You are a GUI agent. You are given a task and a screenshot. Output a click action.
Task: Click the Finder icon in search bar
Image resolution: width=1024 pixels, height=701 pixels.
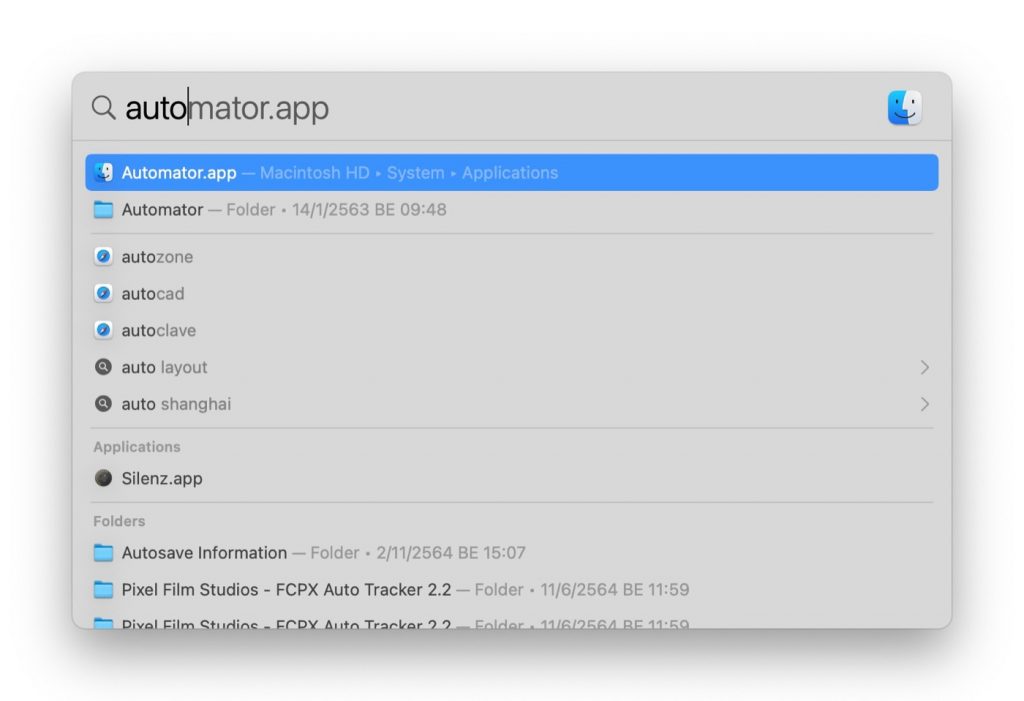tap(904, 108)
